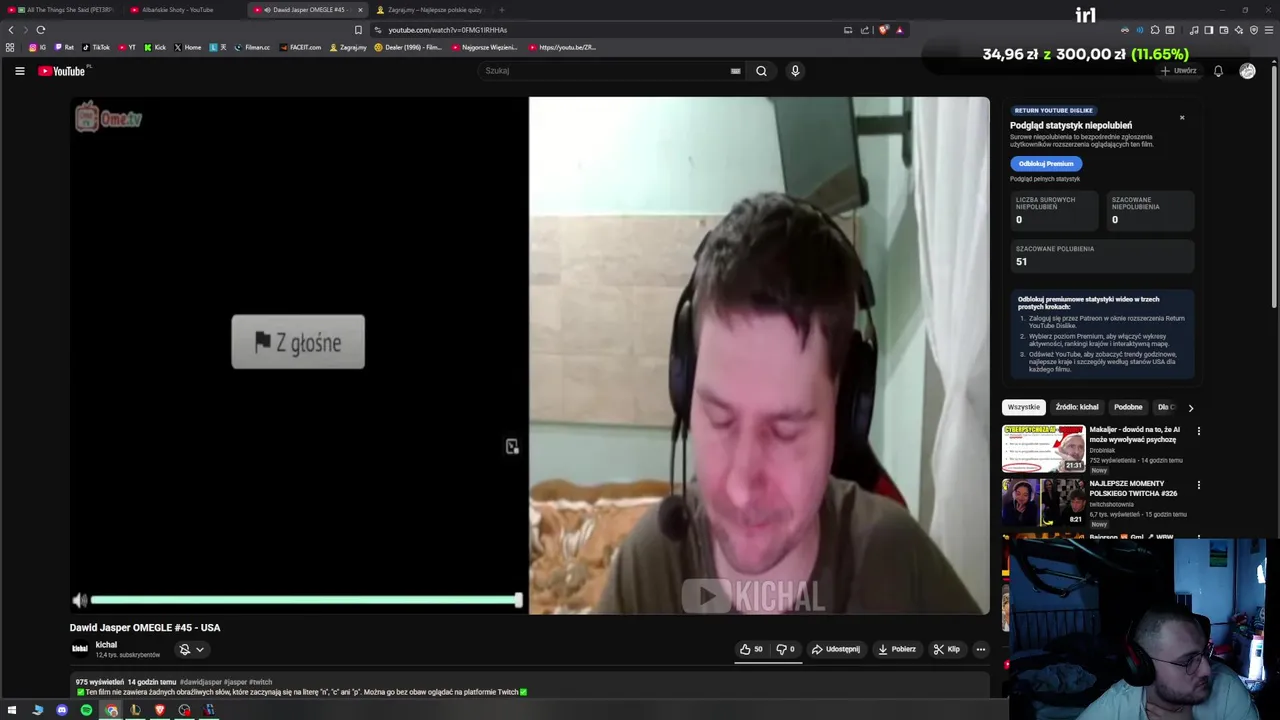Select the Podobne filter chip
This screenshot has height=720, width=1280.
pyautogui.click(x=1128, y=407)
